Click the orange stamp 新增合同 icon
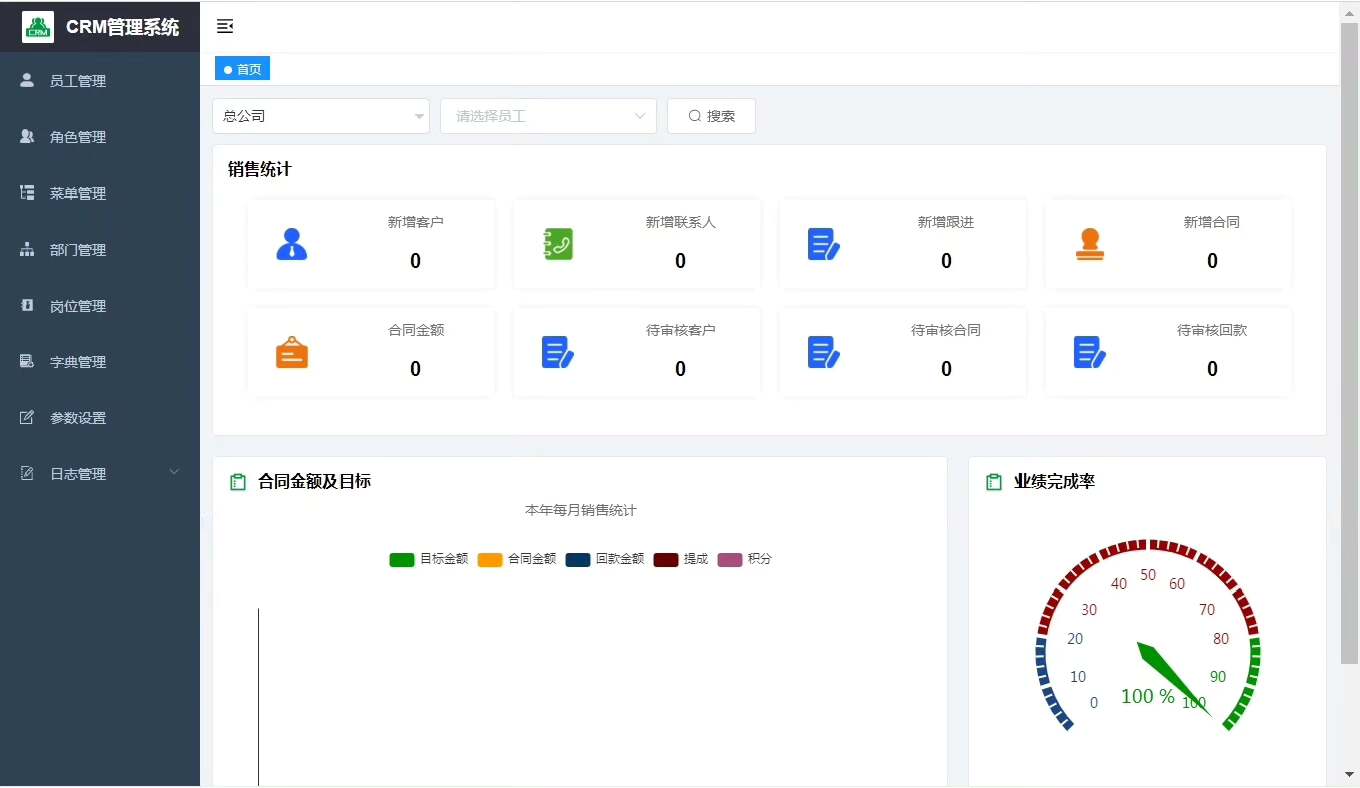 (x=1090, y=244)
